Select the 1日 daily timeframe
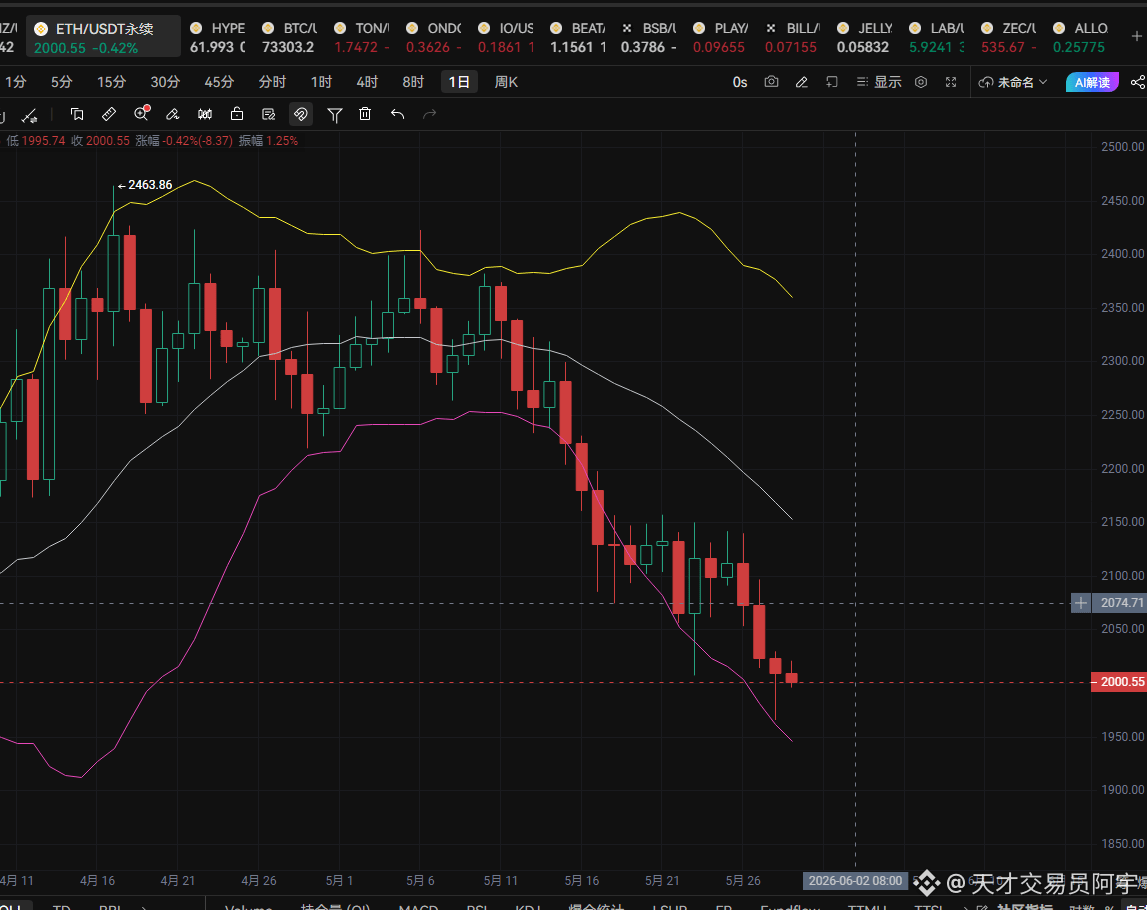This screenshot has height=910, width=1147. click(459, 82)
